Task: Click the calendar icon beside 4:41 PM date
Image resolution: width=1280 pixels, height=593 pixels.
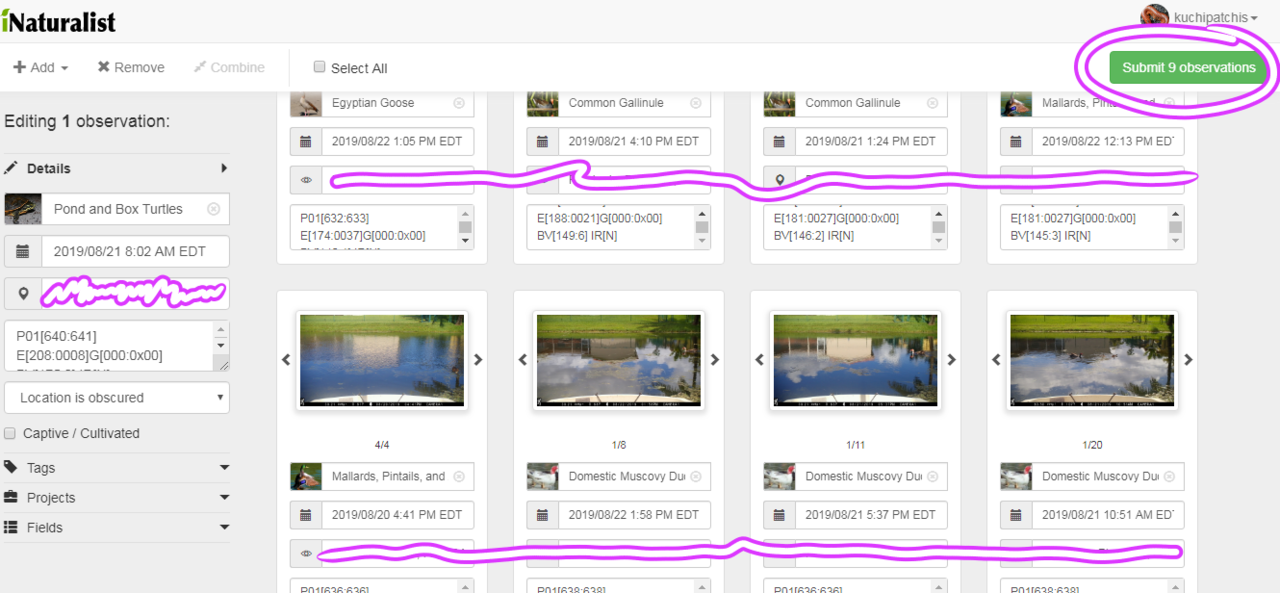Action: point(306,515)
